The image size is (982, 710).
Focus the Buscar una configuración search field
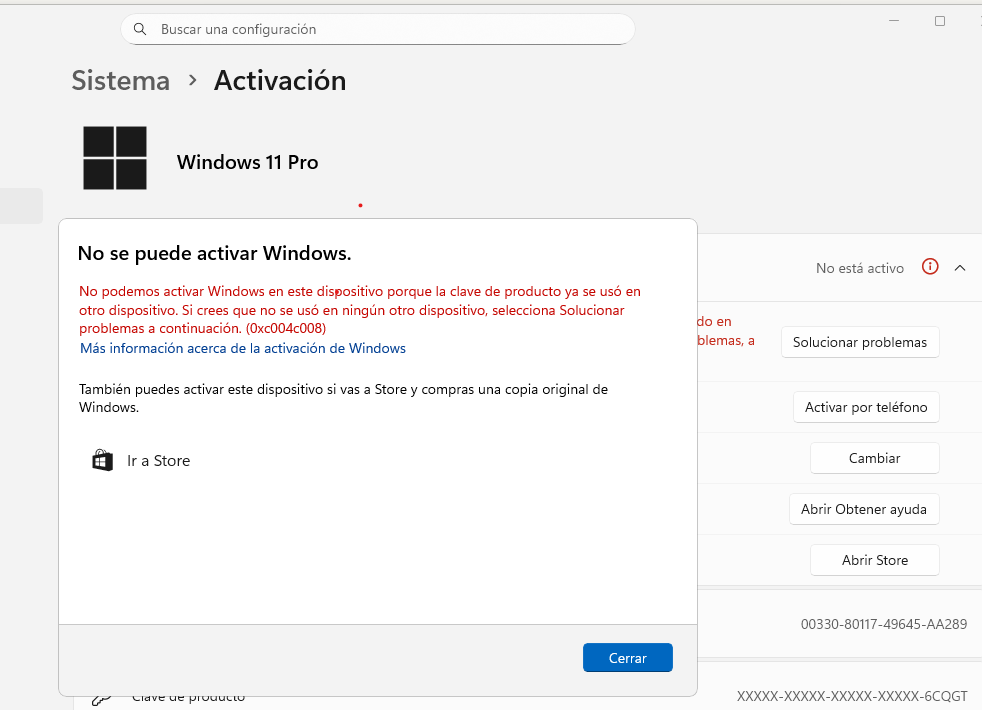378,29
